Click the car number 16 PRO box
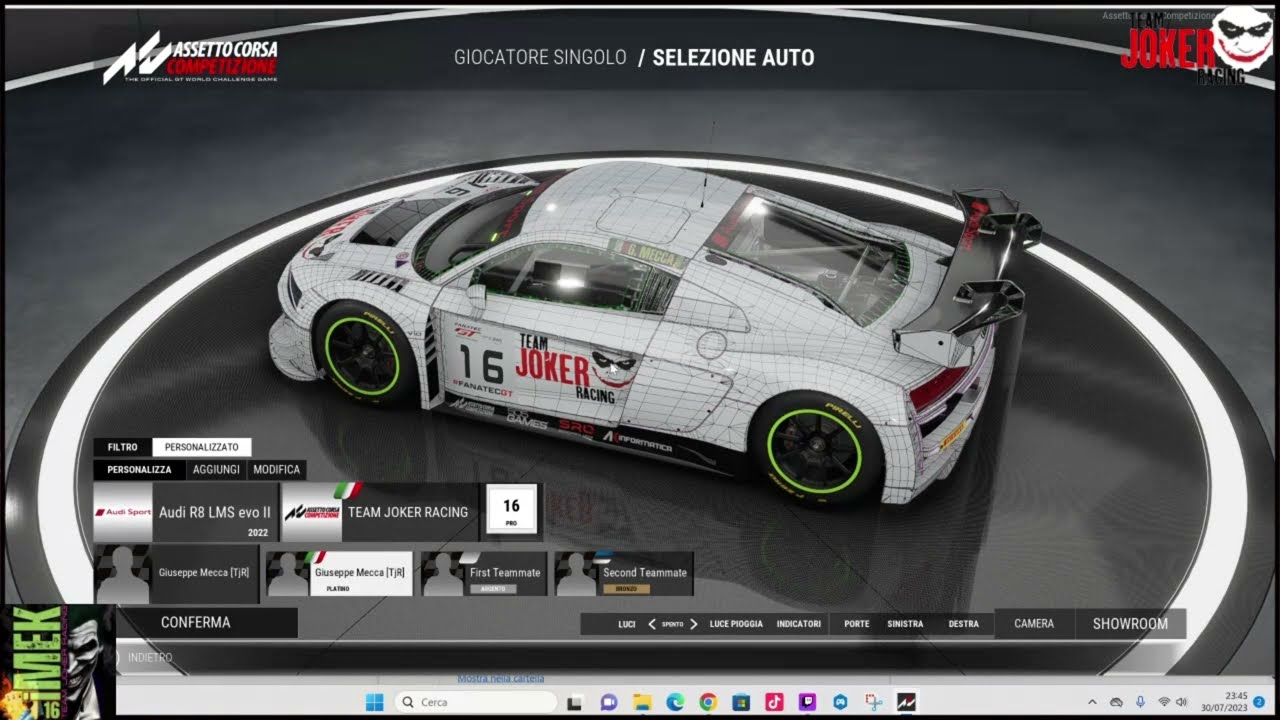Image resolution: width=1280 pixels, height=720 pixels. click(511, 510)
